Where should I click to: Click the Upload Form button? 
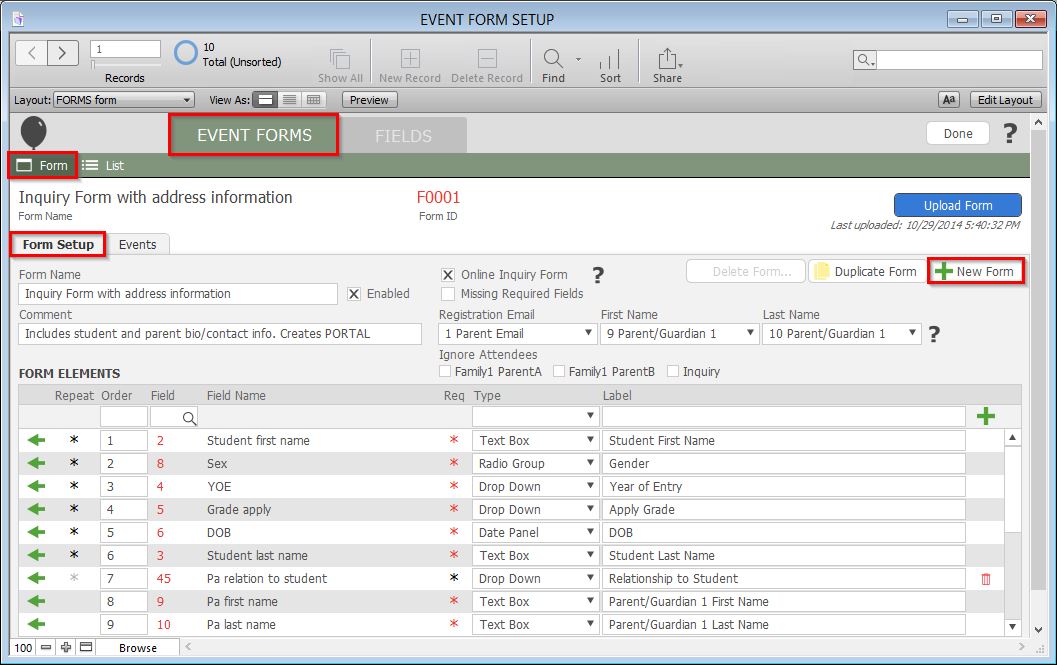point(957,205)
